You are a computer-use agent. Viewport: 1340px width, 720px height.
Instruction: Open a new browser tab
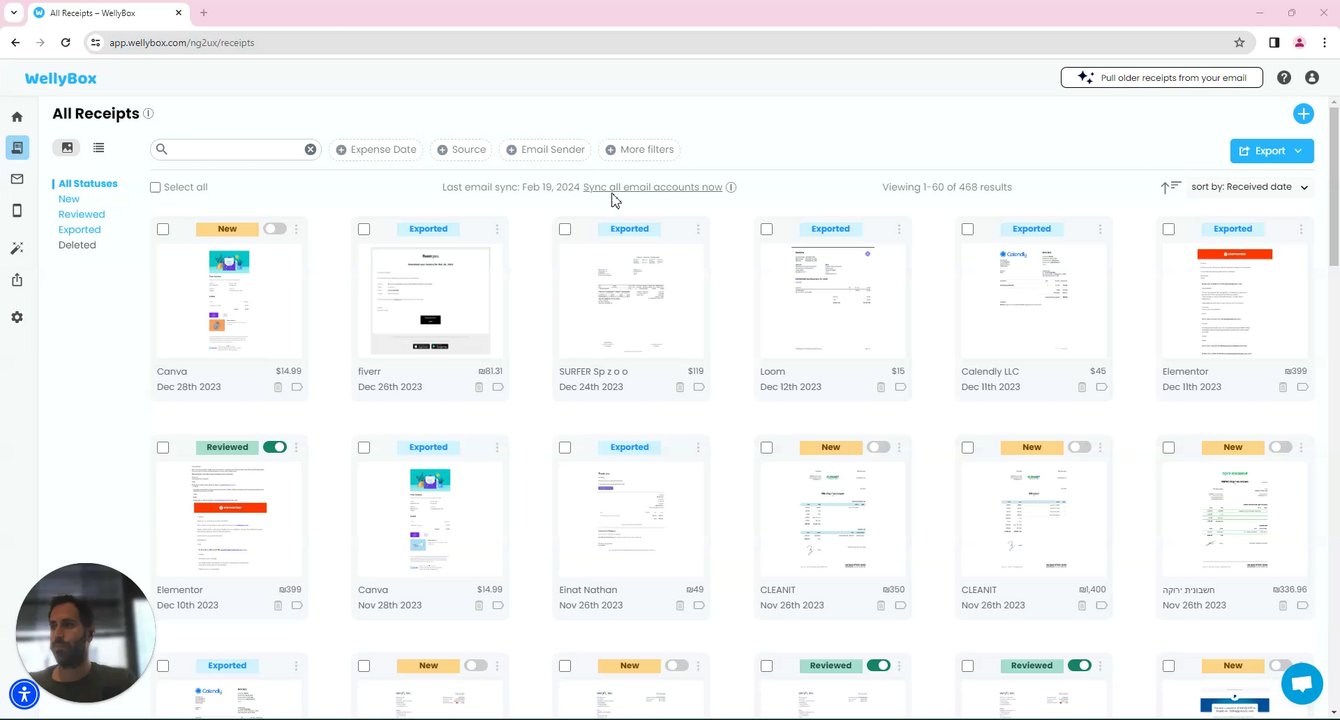click(203, 13)
